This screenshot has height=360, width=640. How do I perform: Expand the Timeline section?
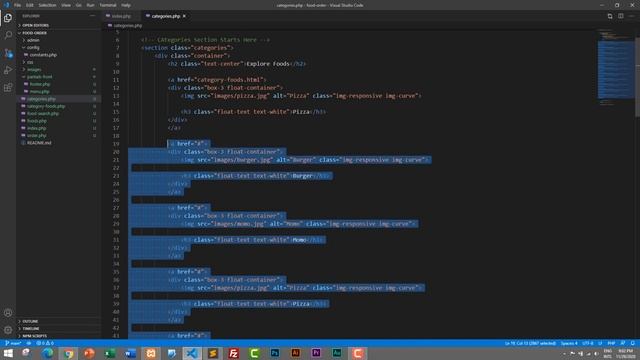click(x=31, y=329)
